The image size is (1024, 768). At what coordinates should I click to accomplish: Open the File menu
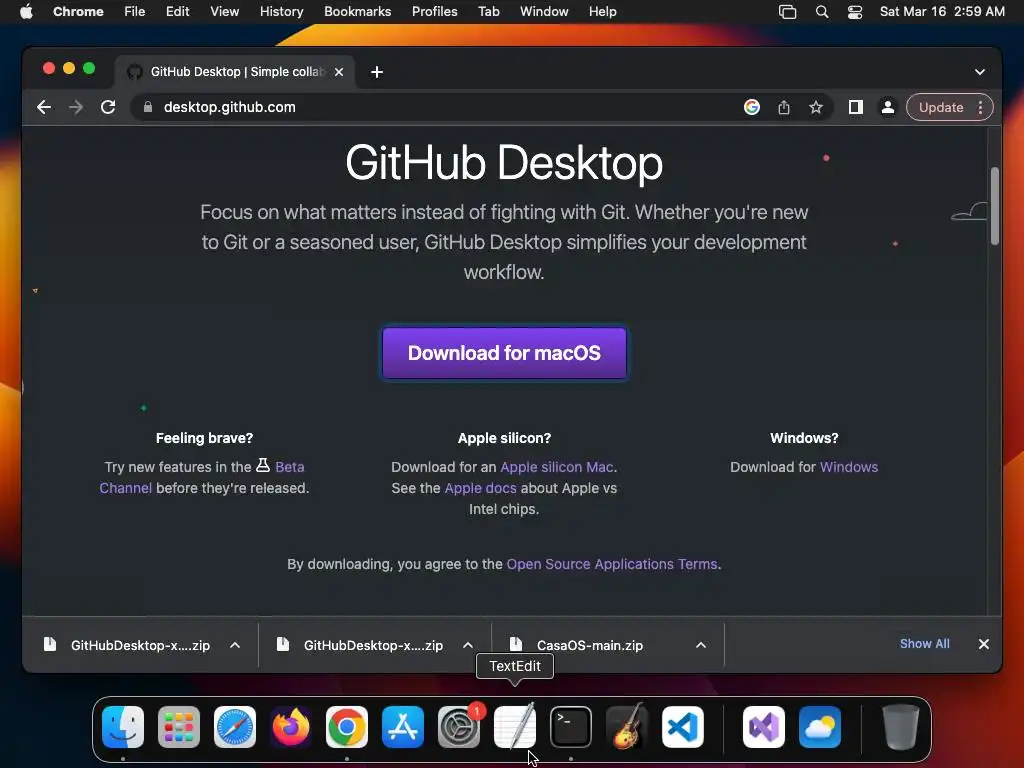click(135, 12)
